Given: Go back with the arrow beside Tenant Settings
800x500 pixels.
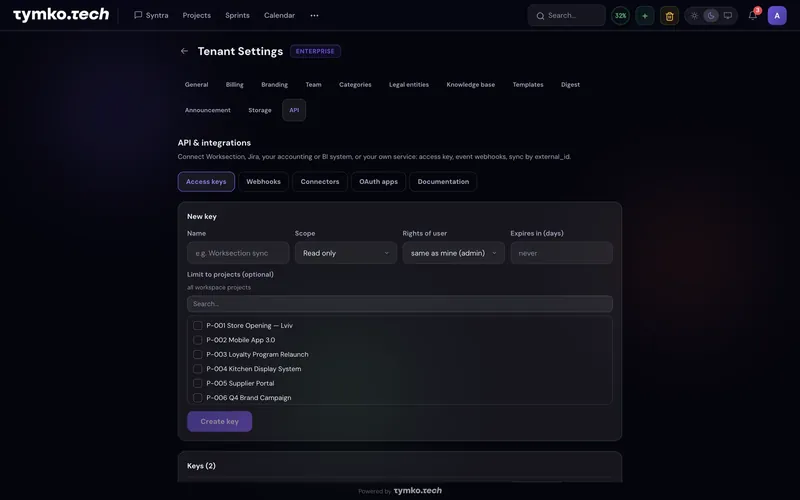Looking at the screenshot, I should pyautogui.click(x=184, y=51).
